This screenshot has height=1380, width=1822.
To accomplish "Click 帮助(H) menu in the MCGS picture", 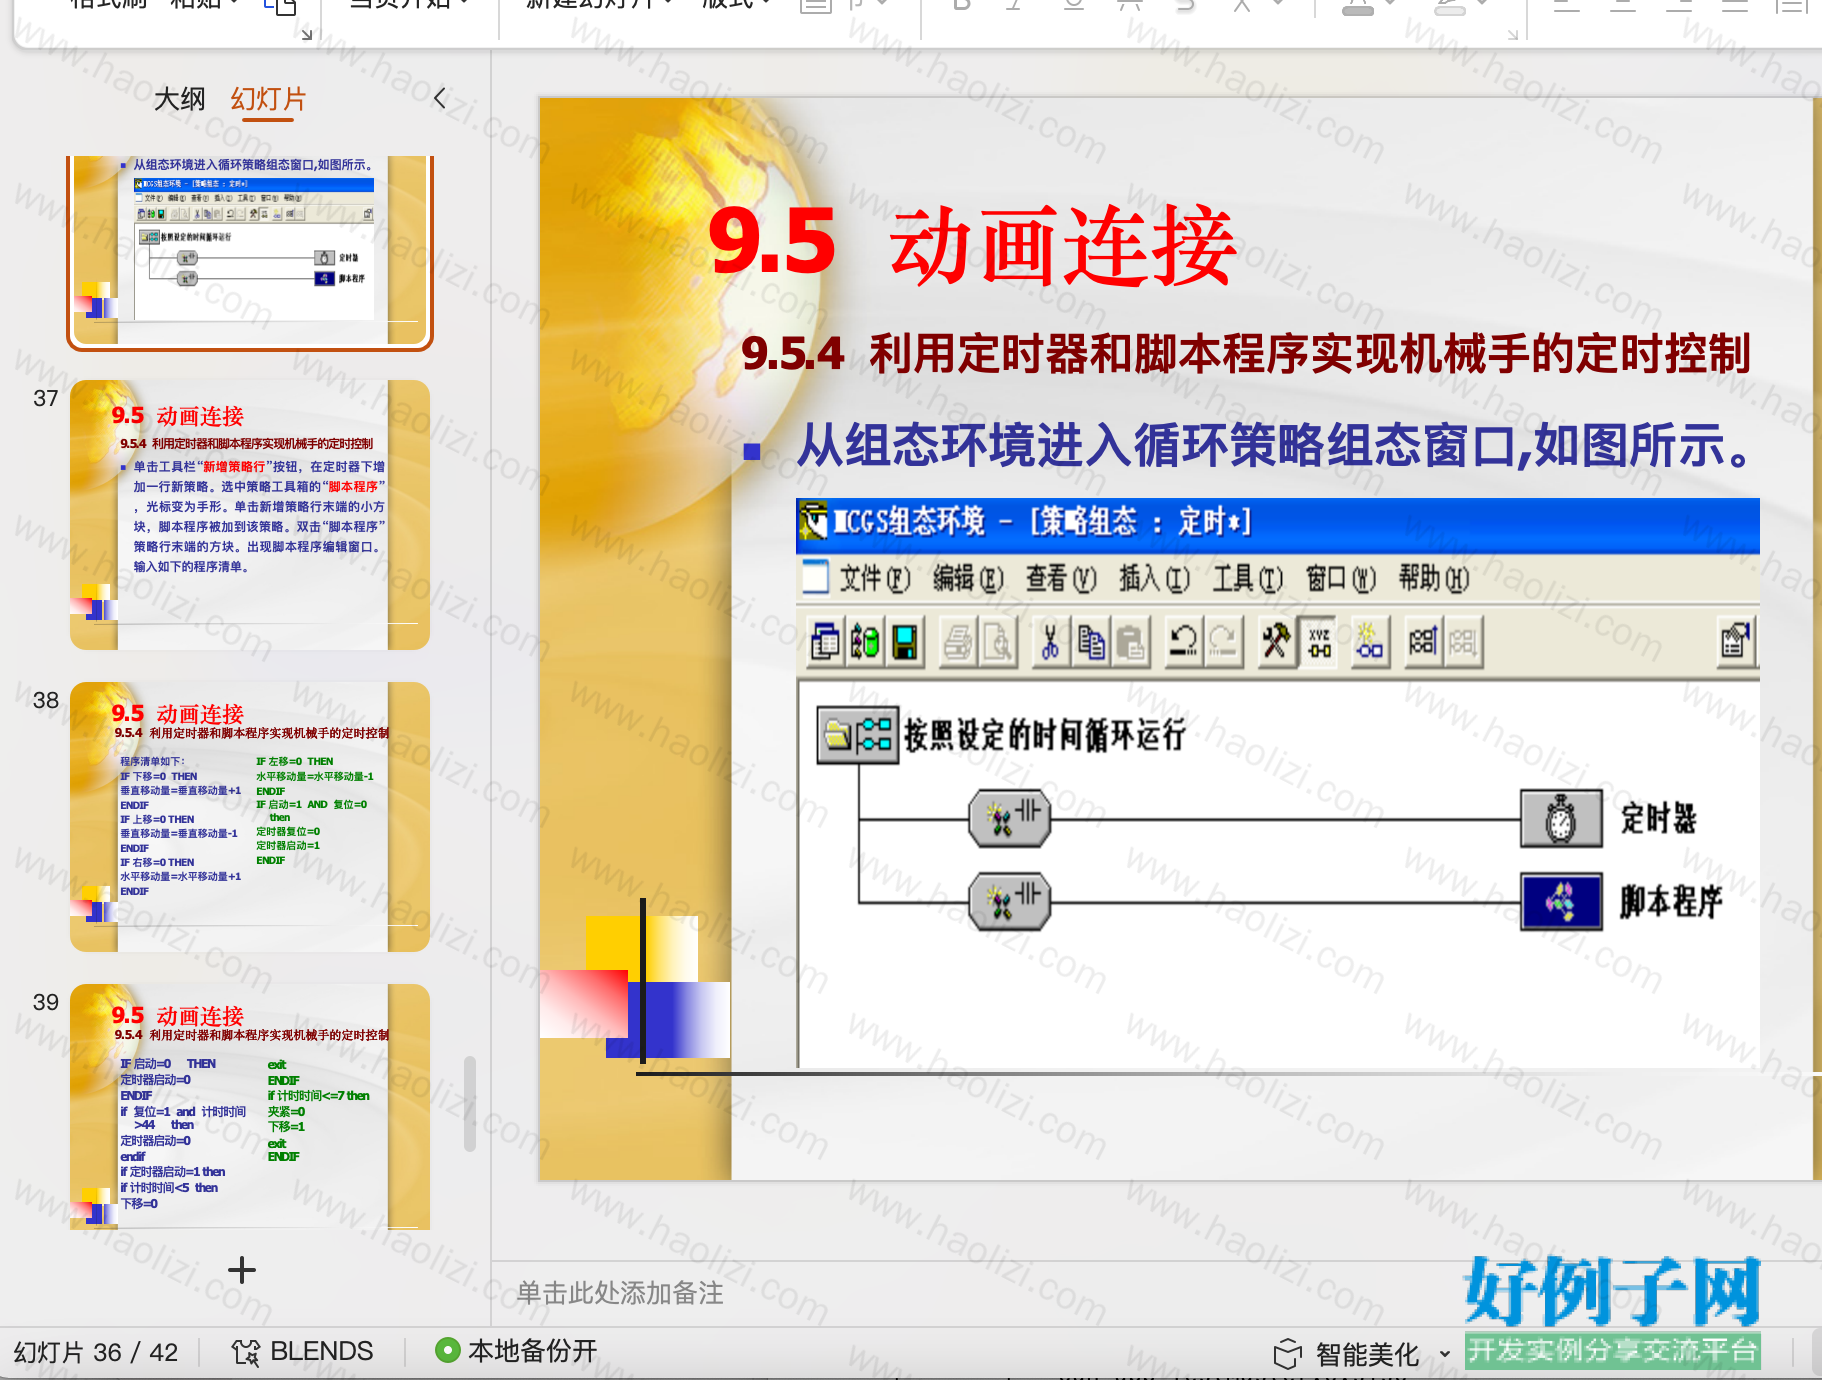I will point(1434,579).
